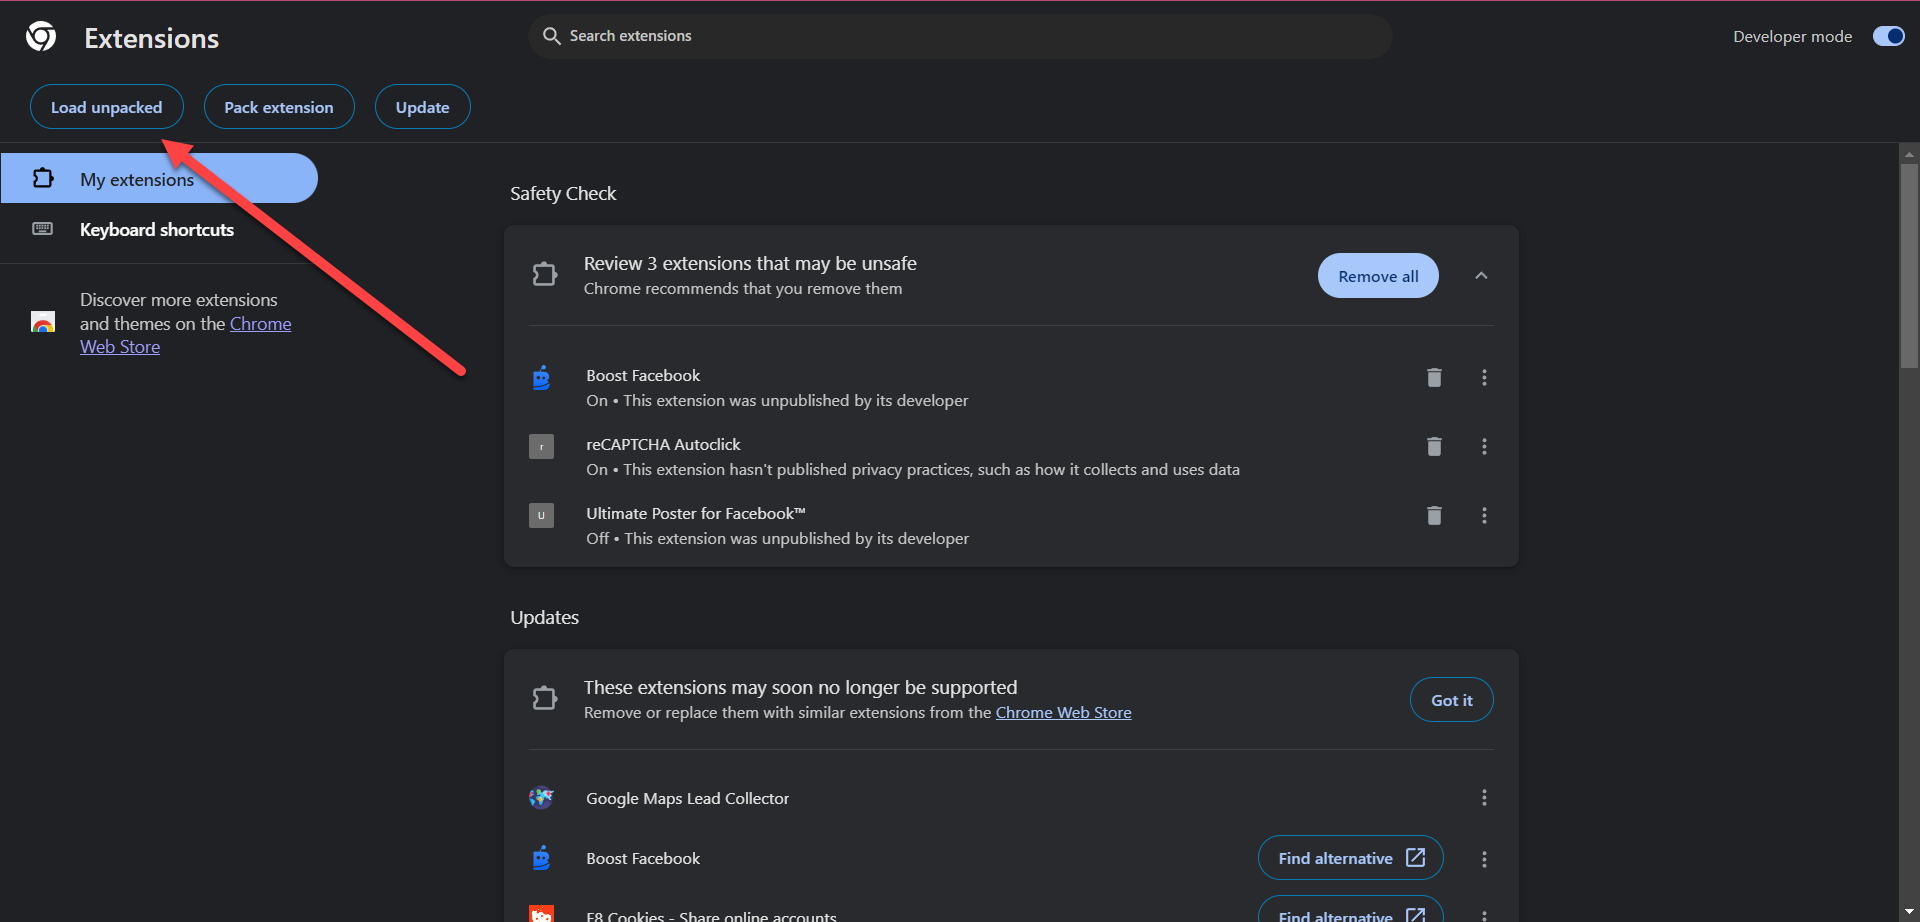1920x922 pixels.
Task: Toggle Developer mode switch off
Action: pyautogui.click(x=1888, y=36)
